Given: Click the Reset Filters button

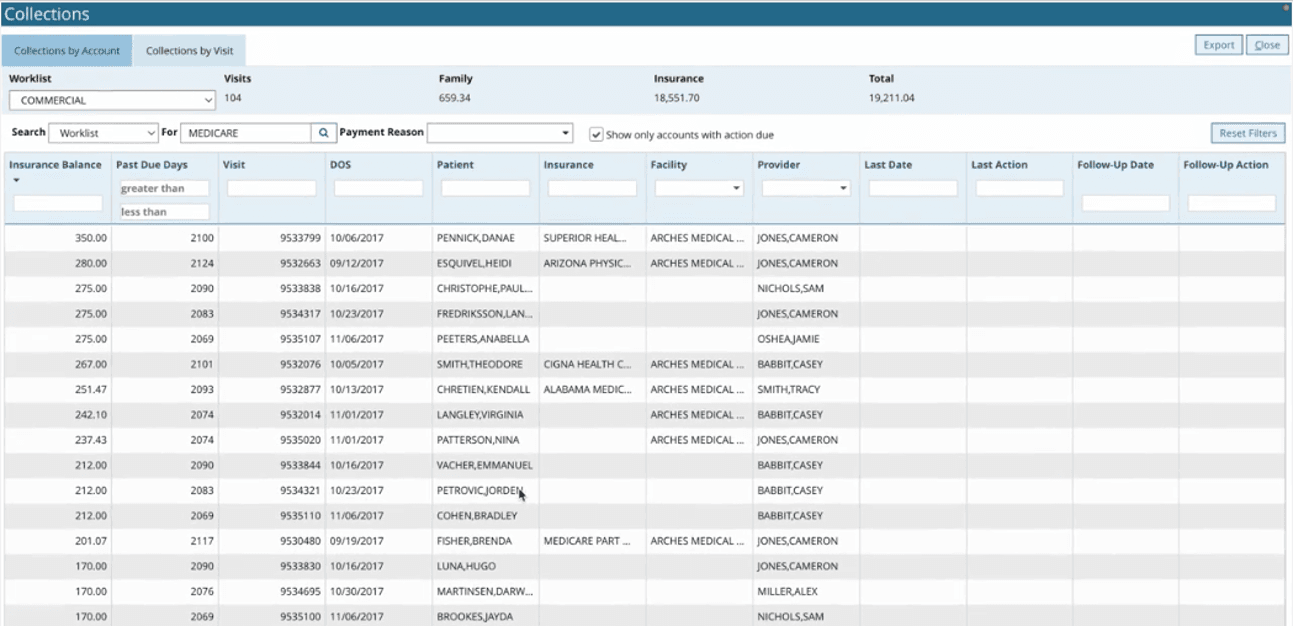Looking at the screenshot, I should click(x=1248, y=133).
